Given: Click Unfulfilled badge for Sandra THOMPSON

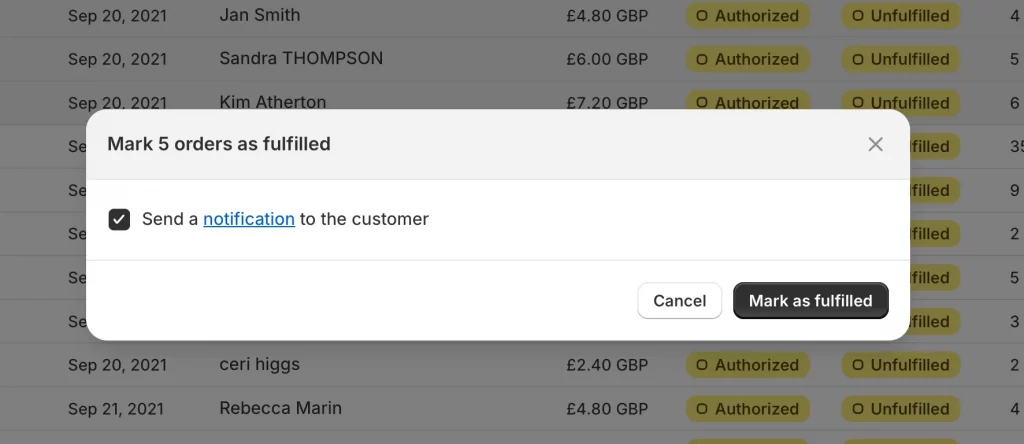Looking at the screenshot, I should point(901,59).
